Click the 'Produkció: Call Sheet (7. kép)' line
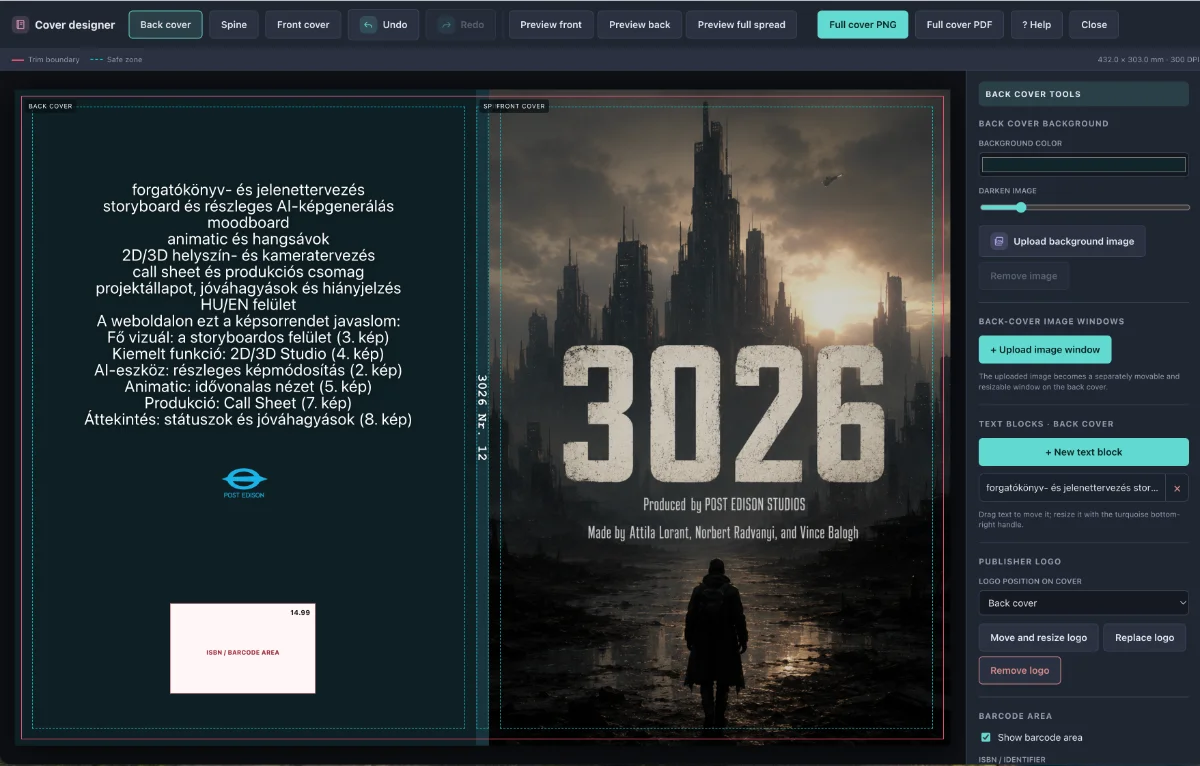1200x766 pixels. (248, 403)
